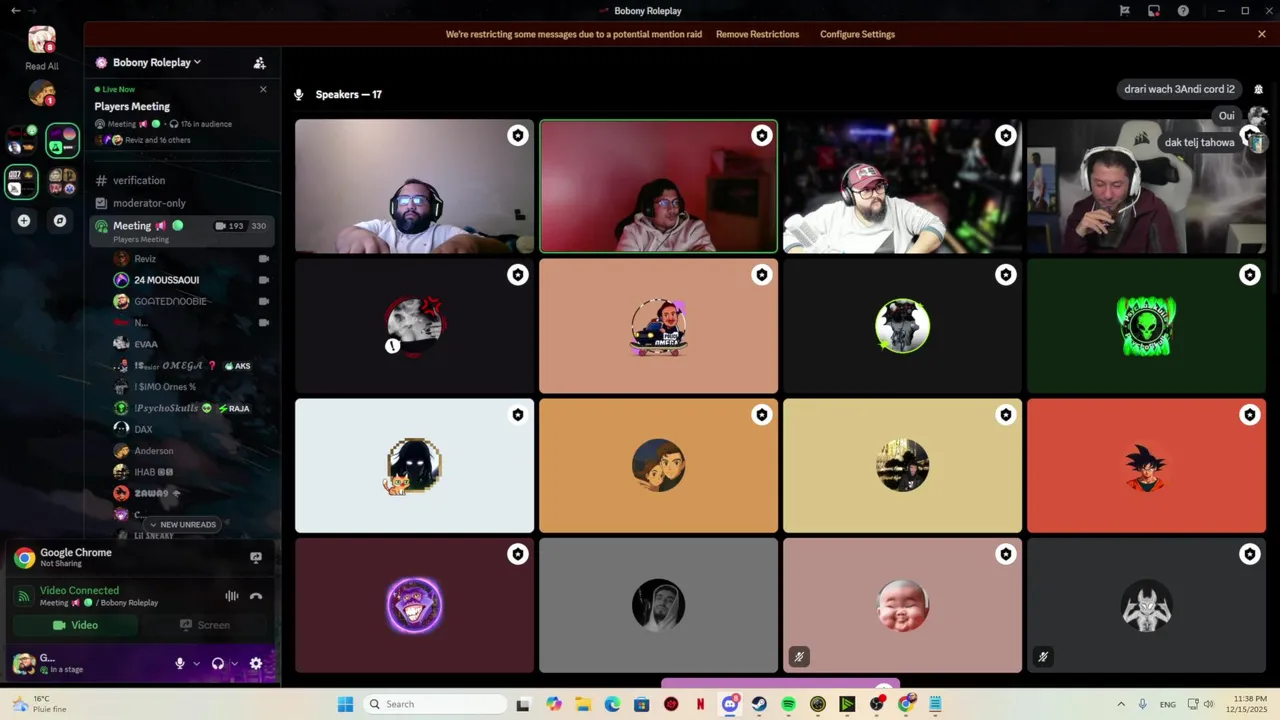The image size is (1280, 720).
Task: Click the ghost icon beside the drari wach message
Action: (1258, 90)
